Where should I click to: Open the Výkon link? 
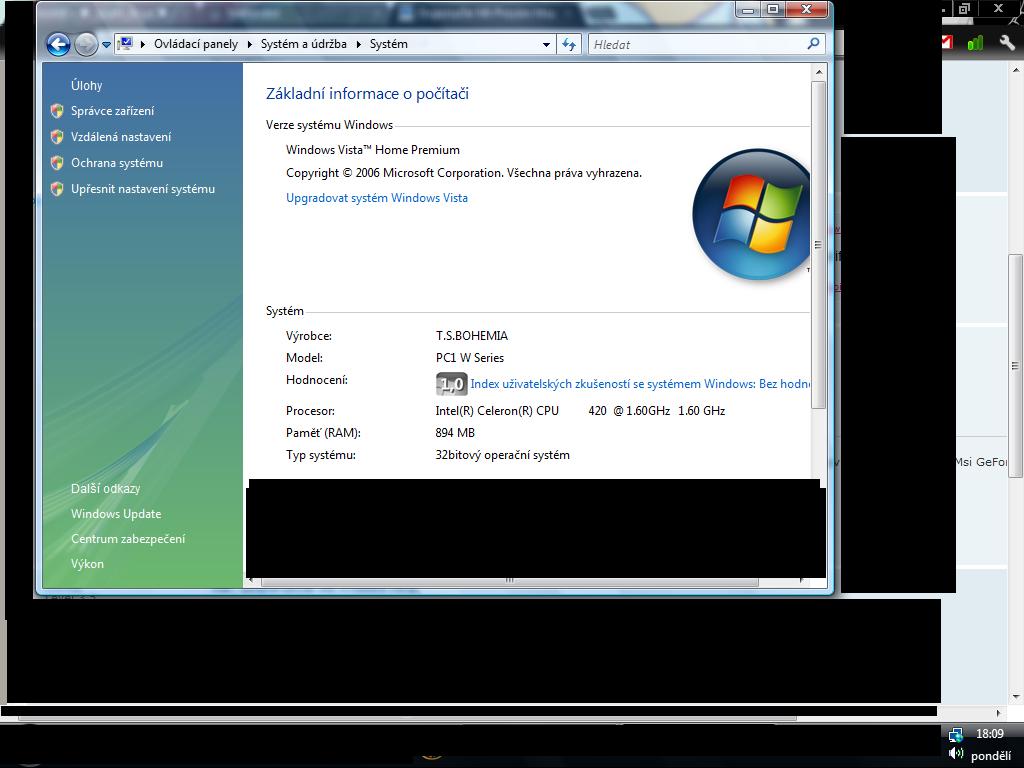(x=88, y=564)
